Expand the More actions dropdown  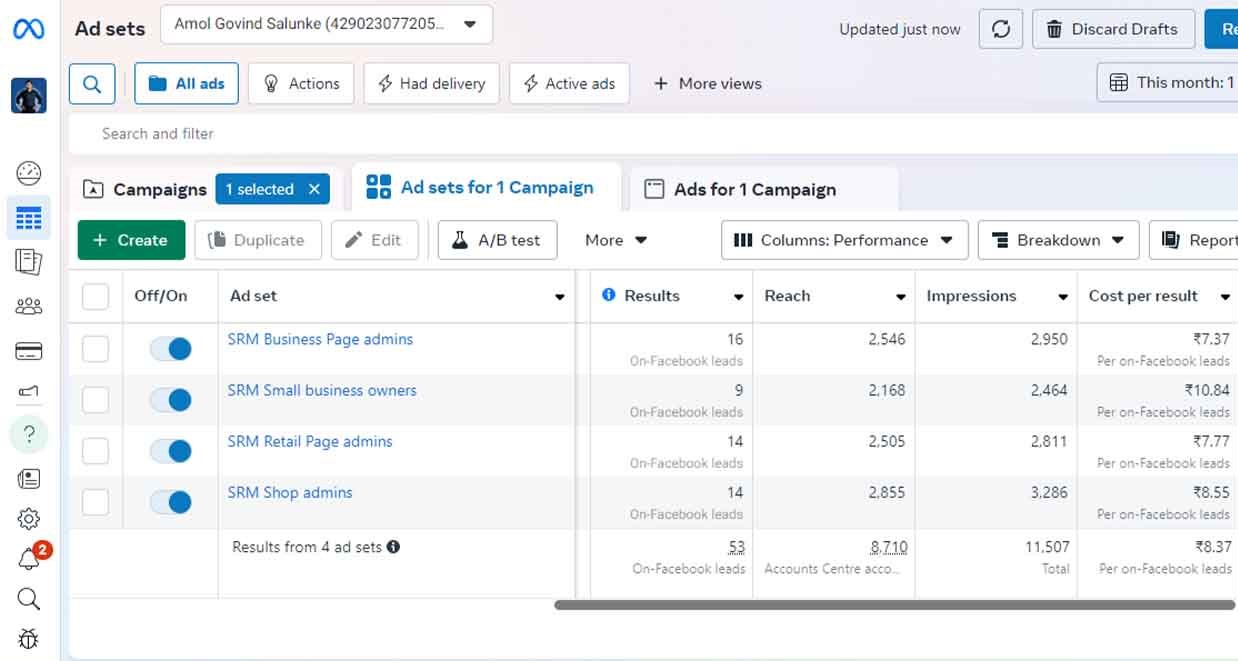coord(616,240)
